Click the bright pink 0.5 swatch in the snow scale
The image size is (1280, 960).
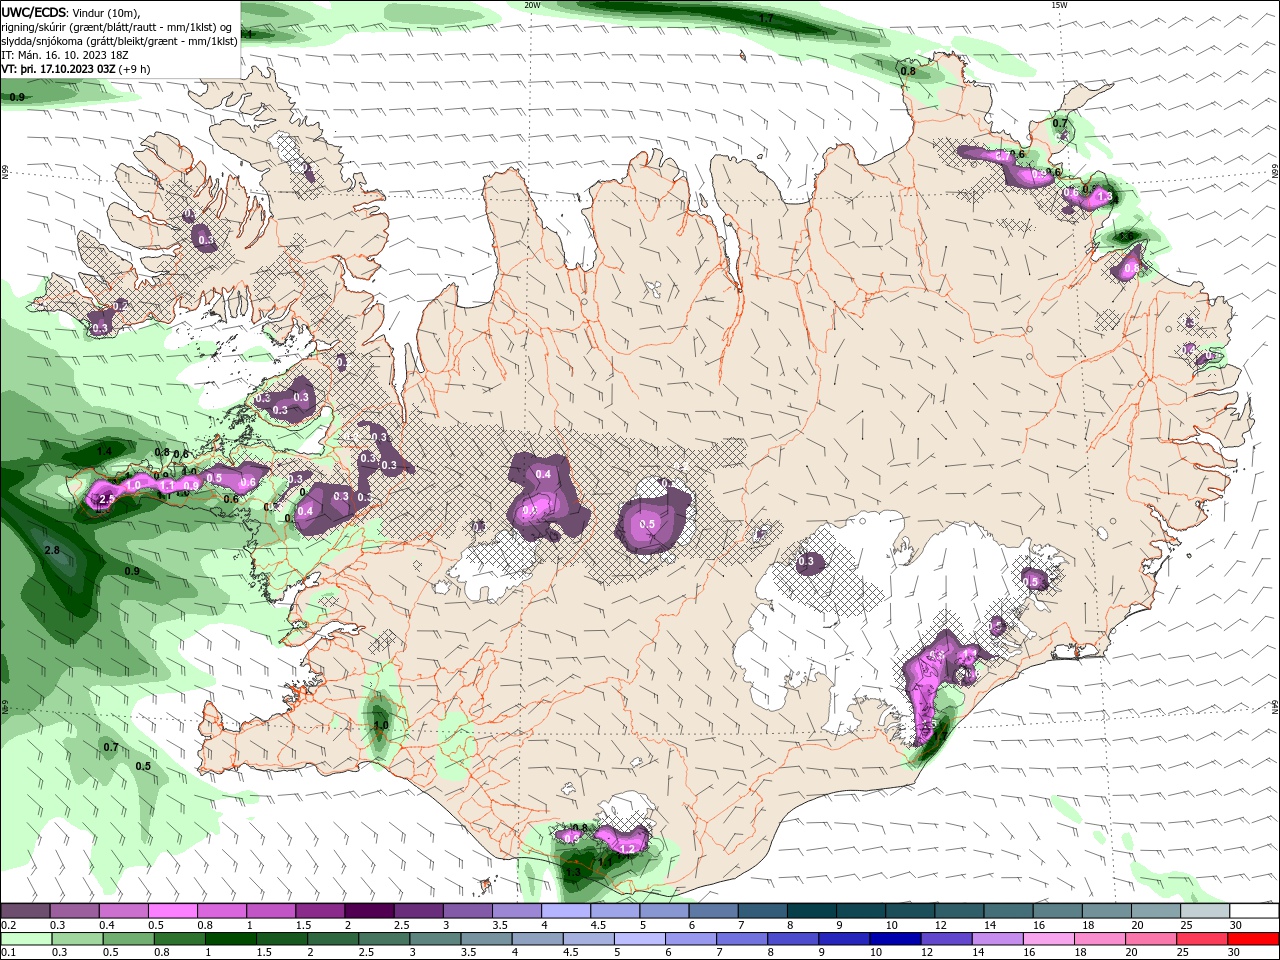172,911
